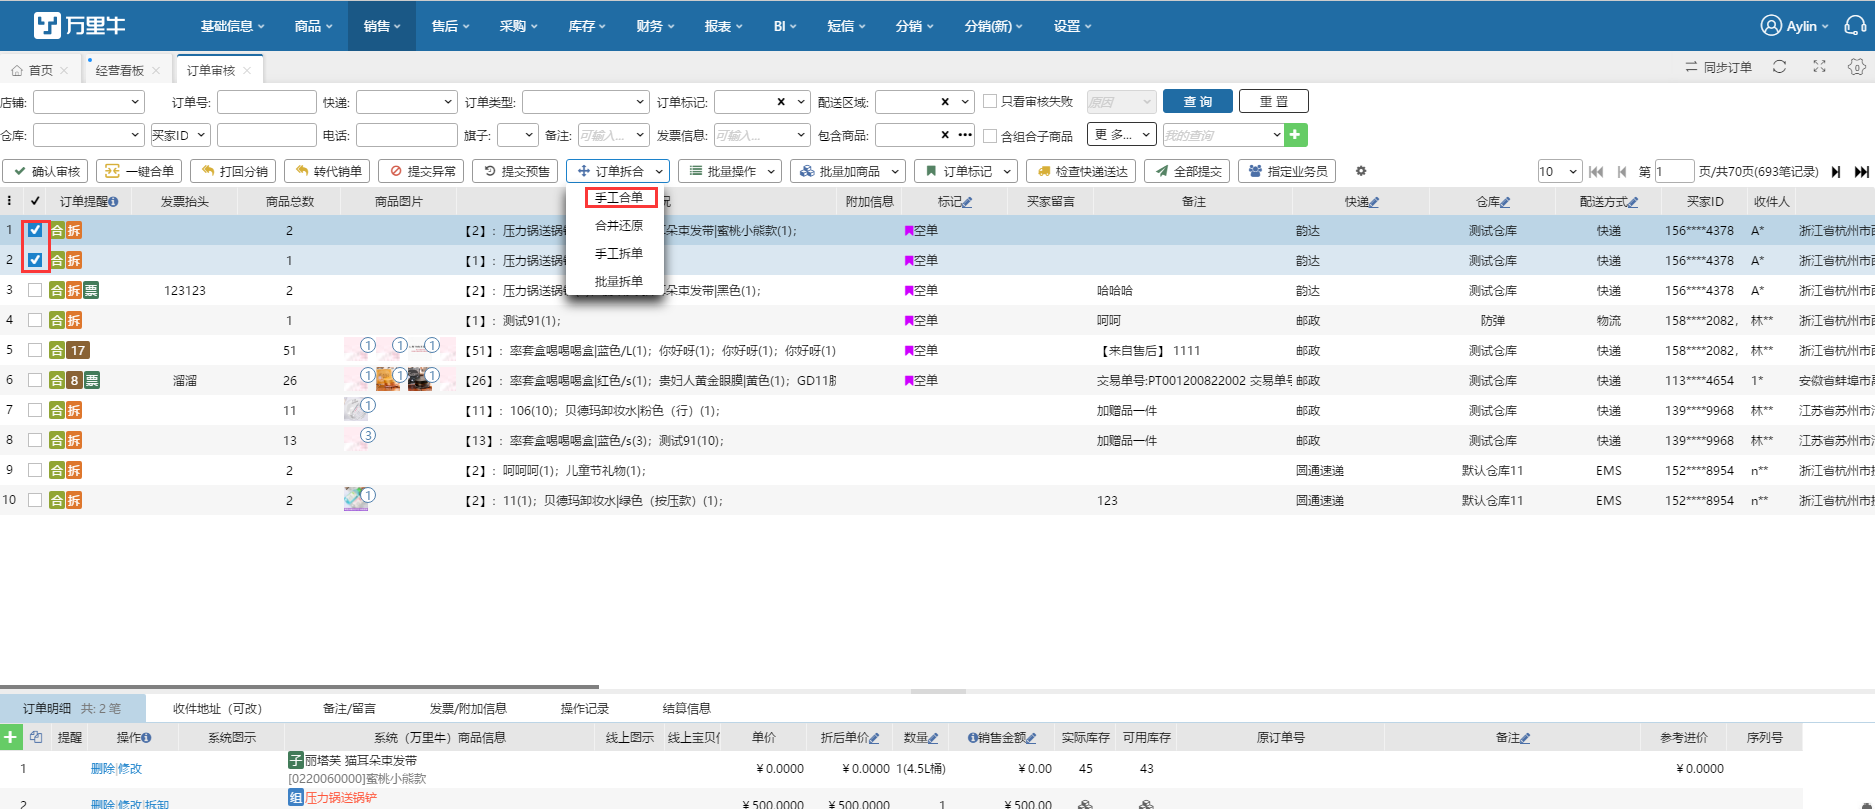Click the 合 merge icon in row 3
Screen dimensions: 1875x809
[x=57, y=290]
